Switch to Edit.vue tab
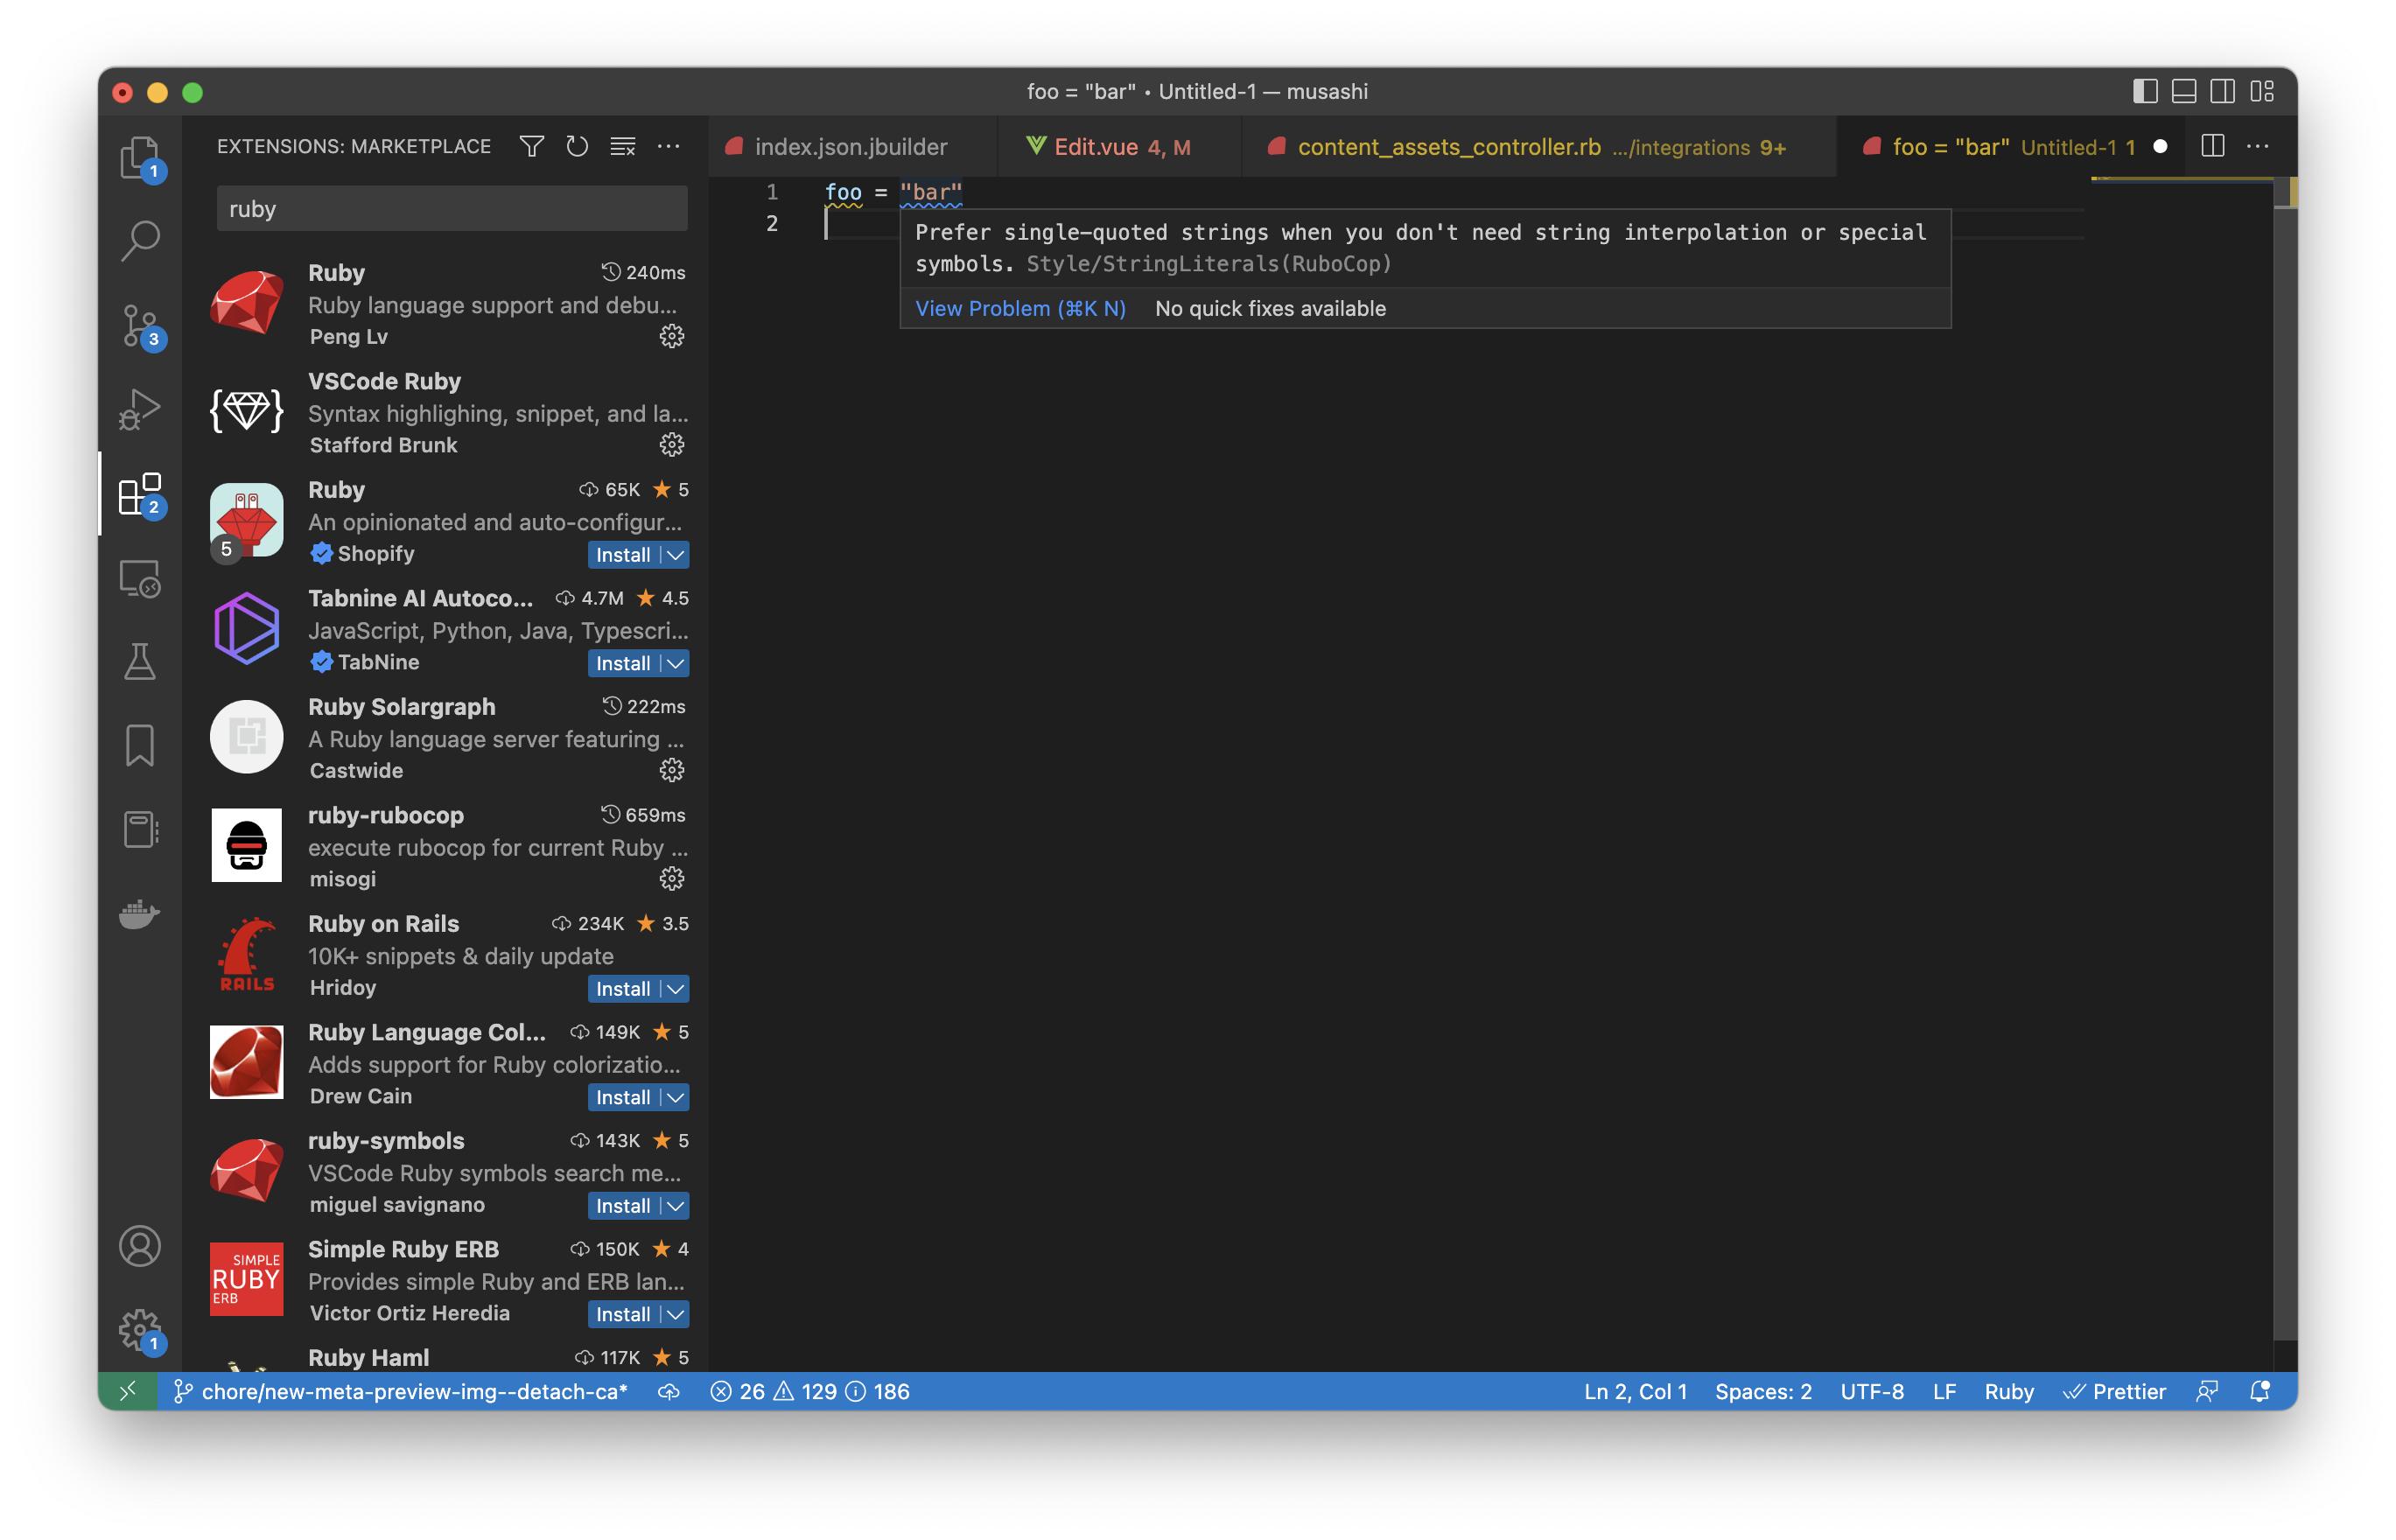This screenshot has height=1540, width=2396. 1120,147
